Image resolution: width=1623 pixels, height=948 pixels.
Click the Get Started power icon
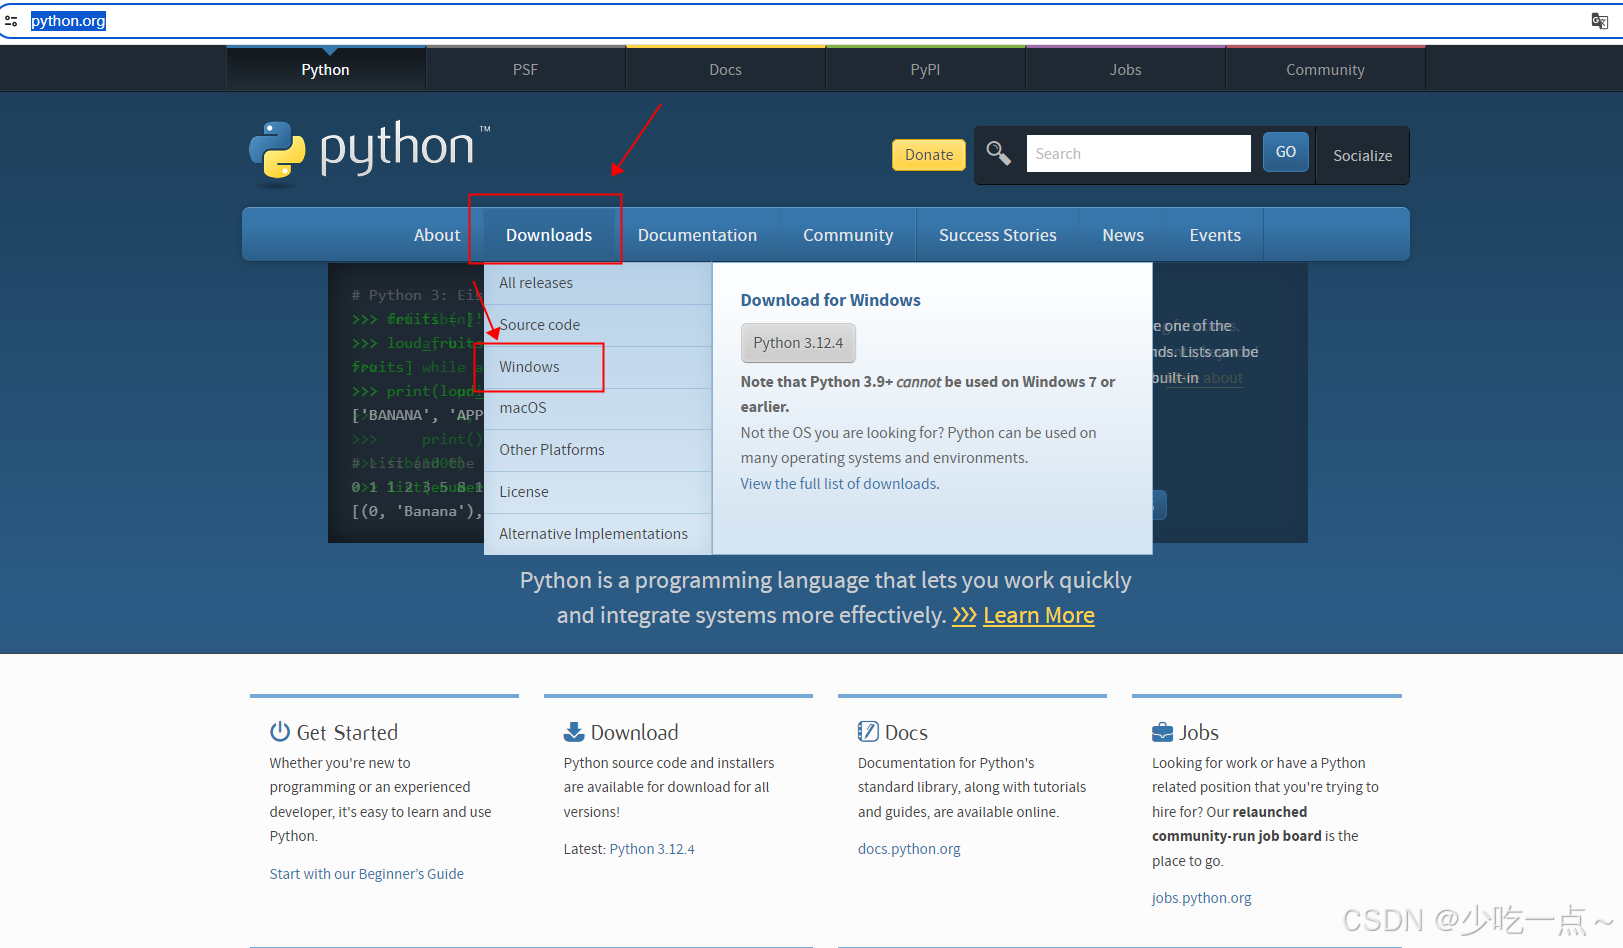pos(279,732)
